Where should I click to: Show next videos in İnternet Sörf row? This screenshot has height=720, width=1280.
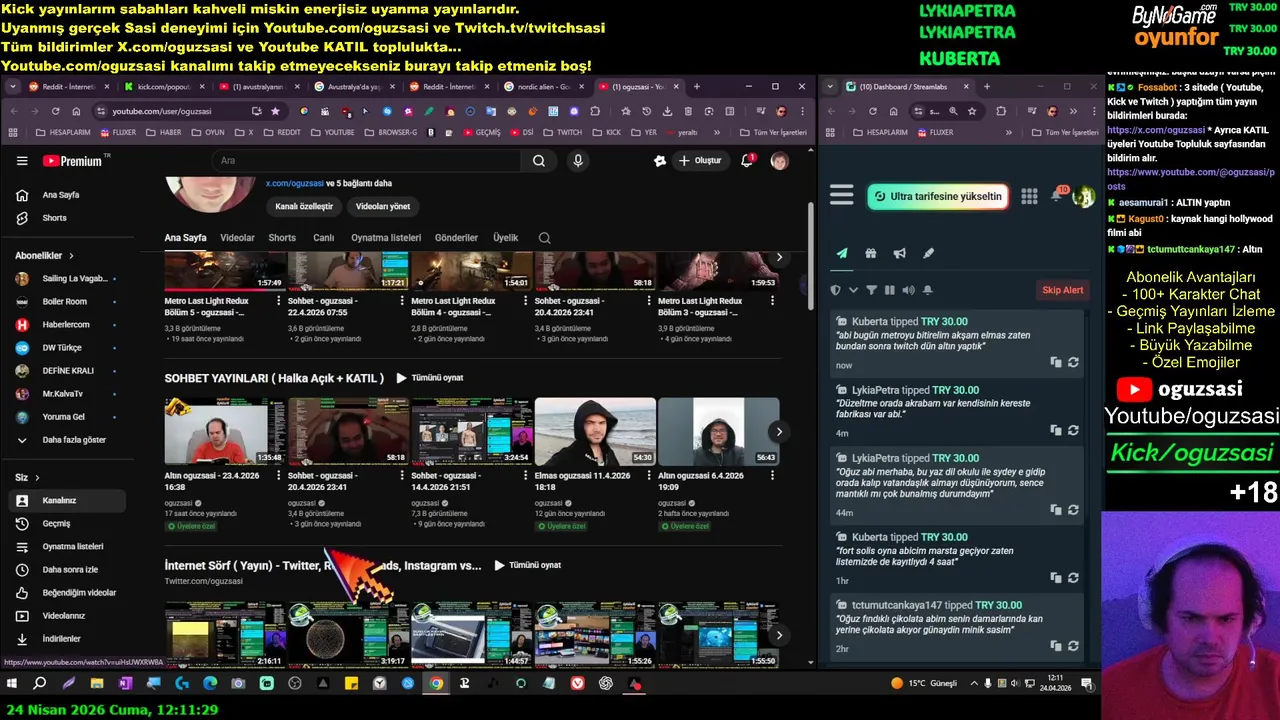click(x=779, y=635)
